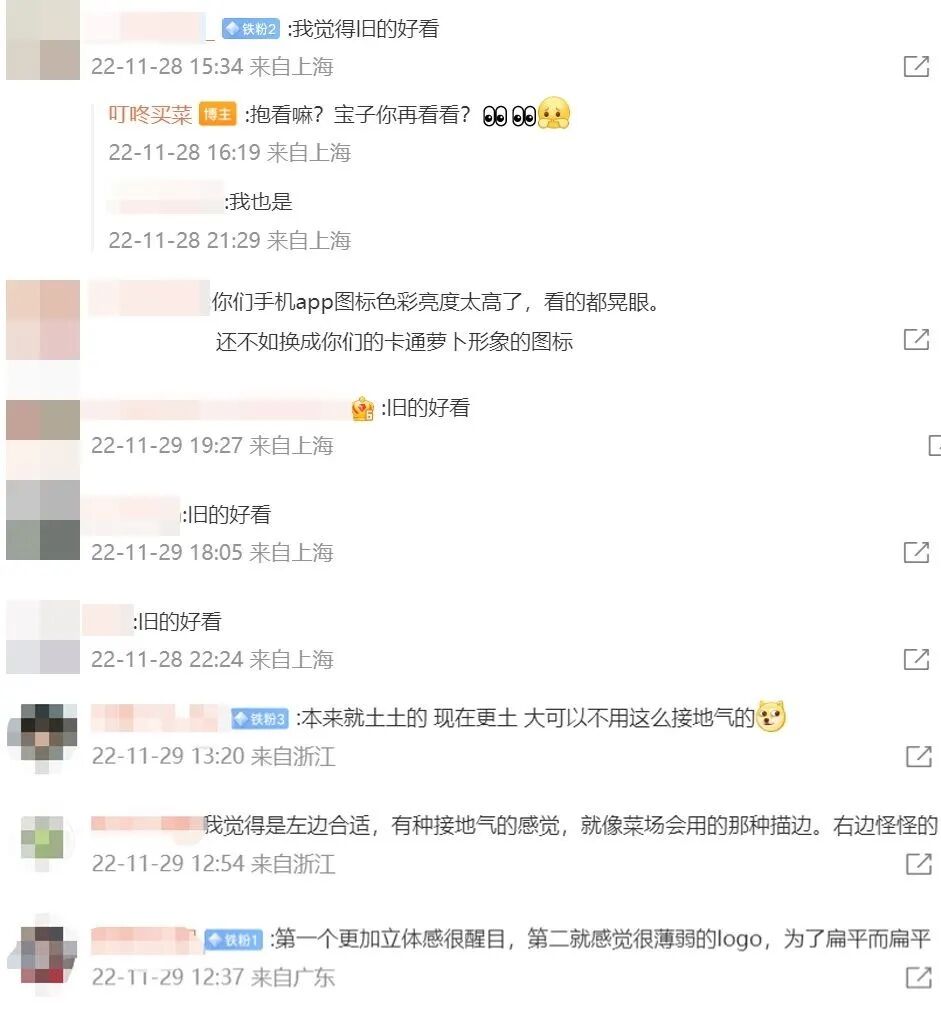Screen dimensions: 941x1022
Task: Click share icon on 22-11-29 12:54 comment
Action: click(919, 864)
